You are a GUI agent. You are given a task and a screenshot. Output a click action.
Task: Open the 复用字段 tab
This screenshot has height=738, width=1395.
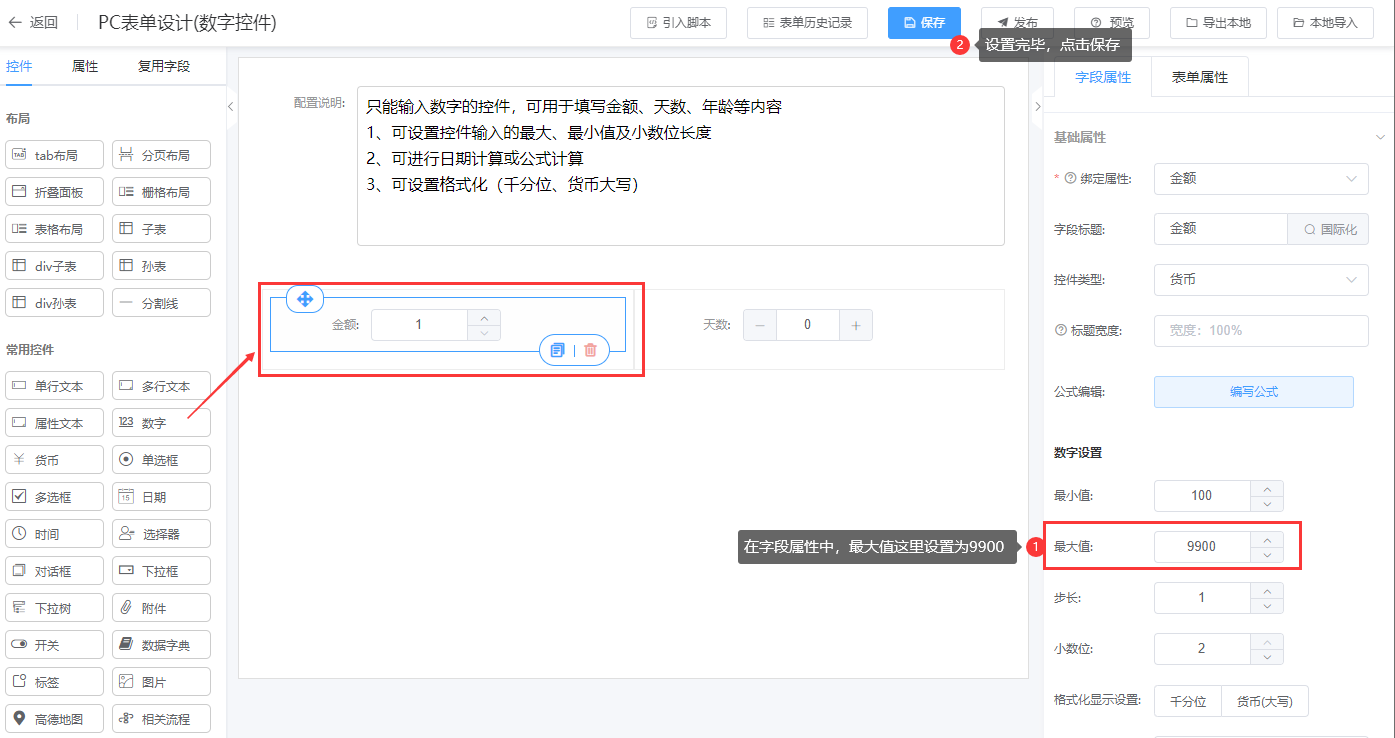click(x=164, y=66)
